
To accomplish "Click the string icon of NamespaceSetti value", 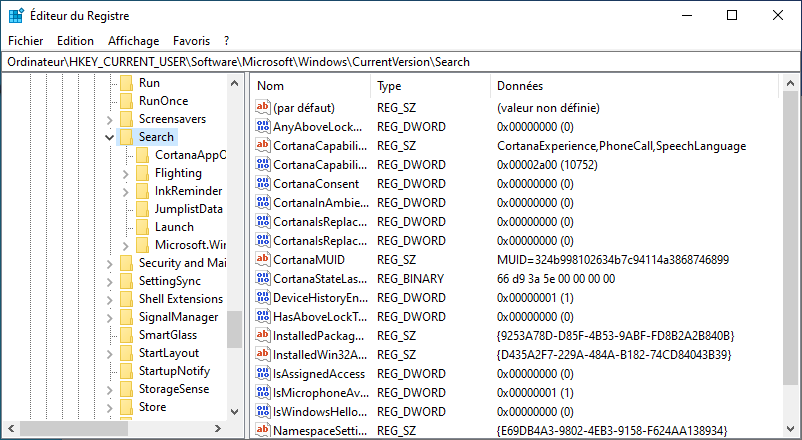I will [263, 430].
